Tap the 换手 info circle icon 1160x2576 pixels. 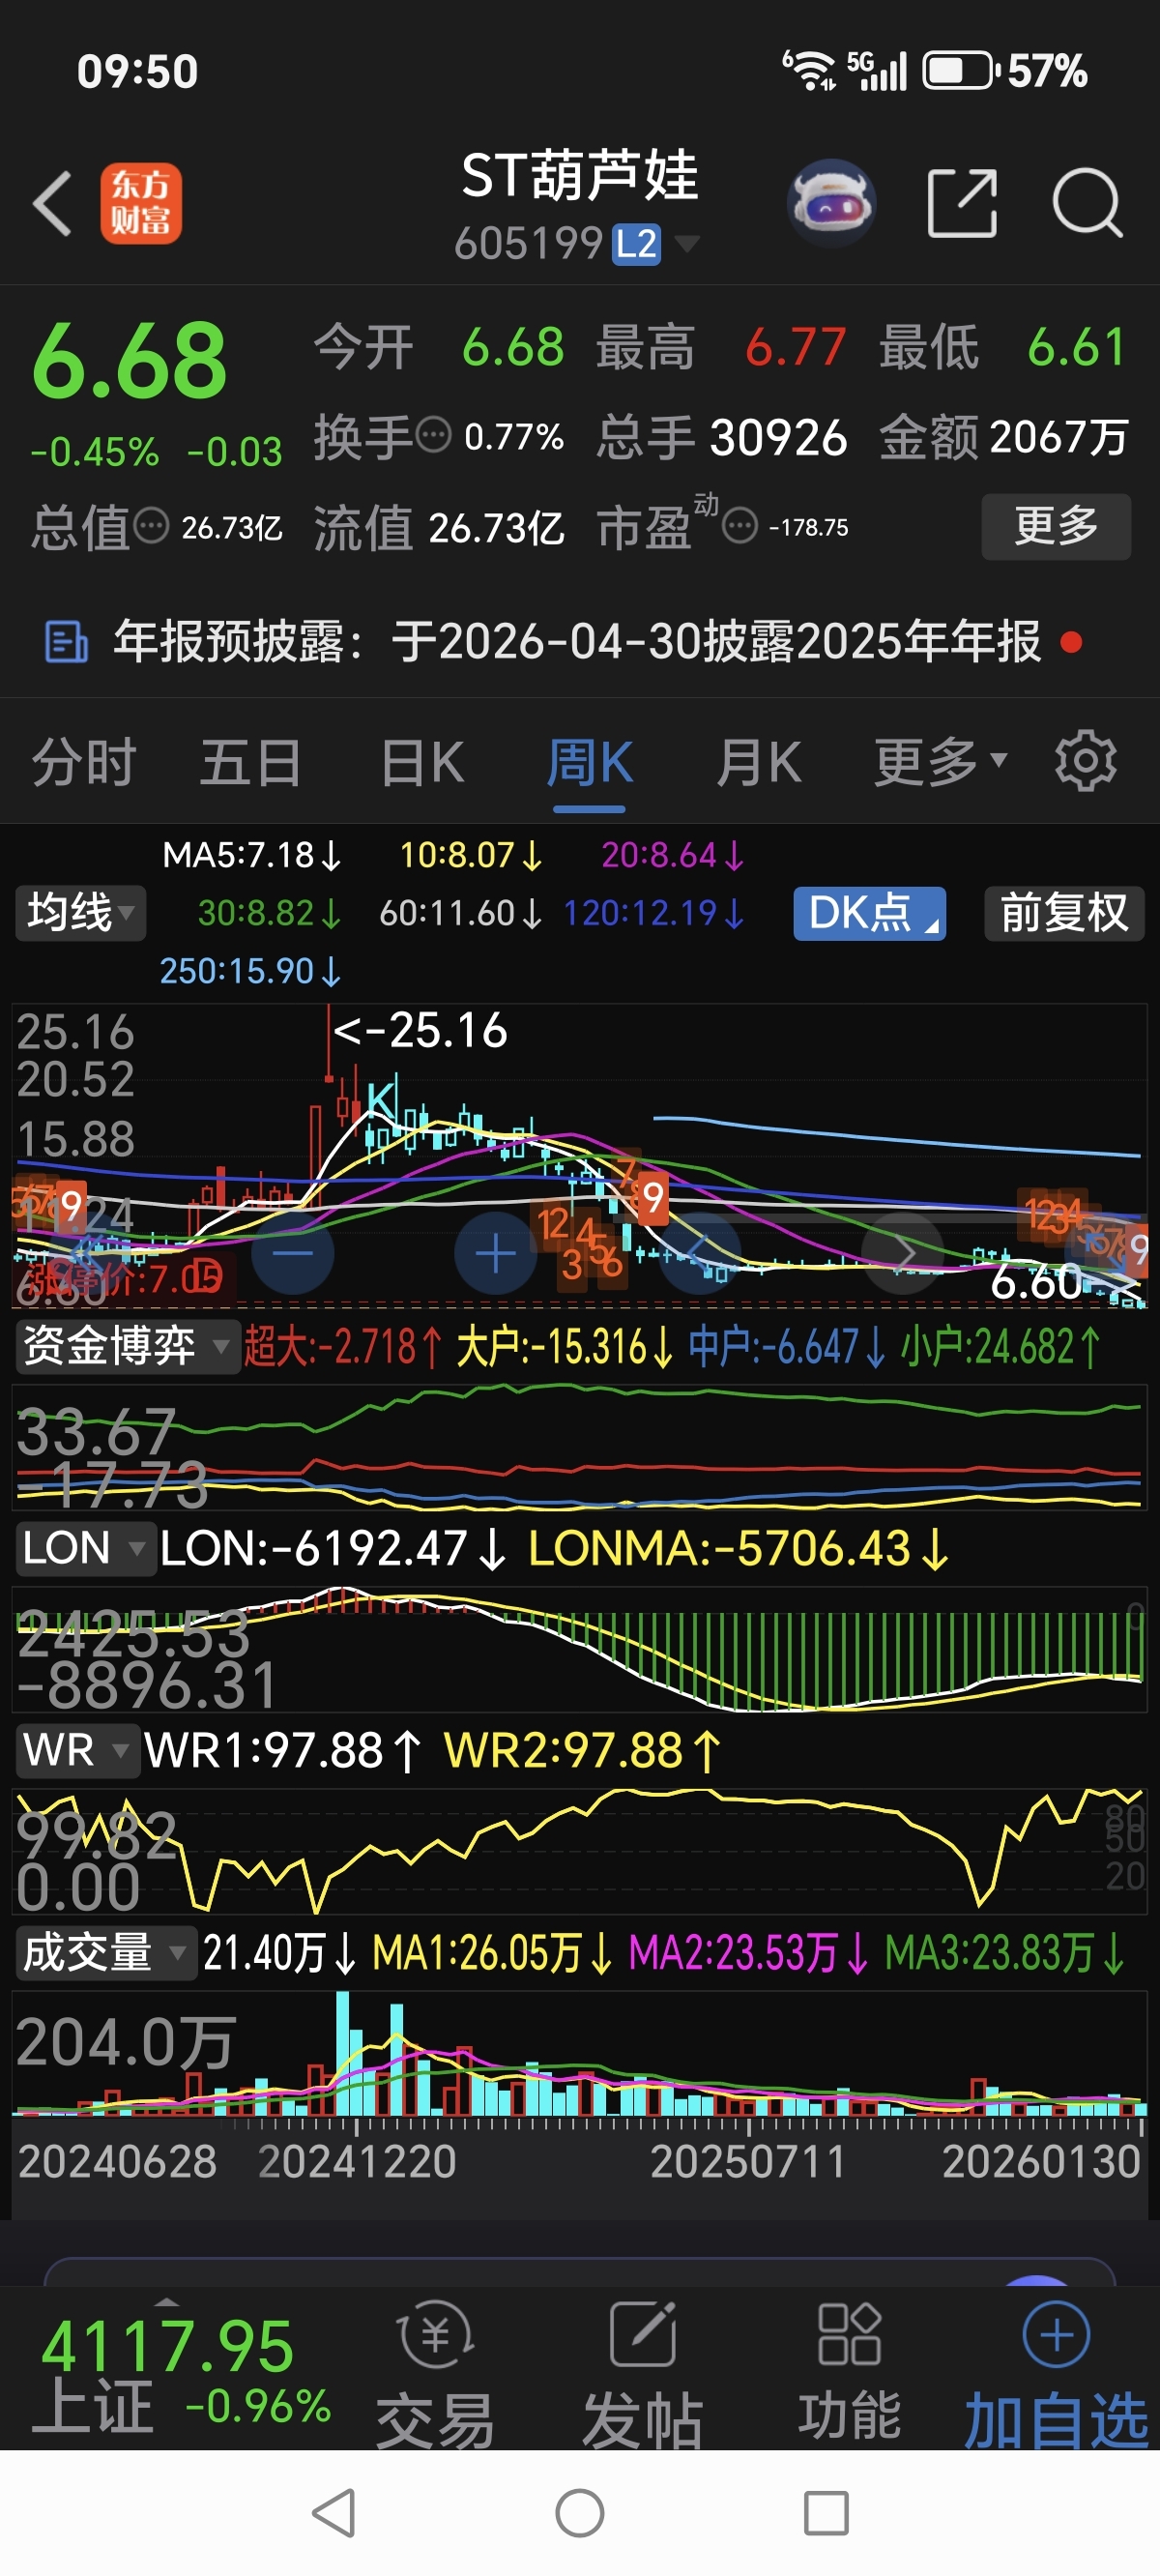(433, 436)
